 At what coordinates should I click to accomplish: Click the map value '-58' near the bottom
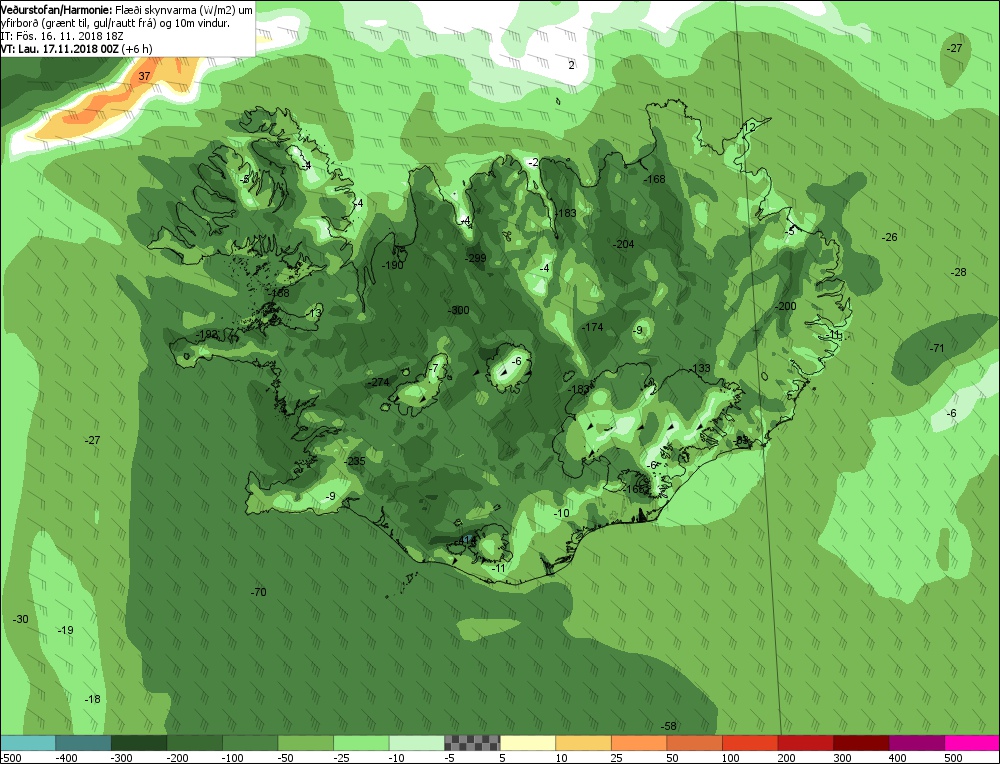(668, 726)
